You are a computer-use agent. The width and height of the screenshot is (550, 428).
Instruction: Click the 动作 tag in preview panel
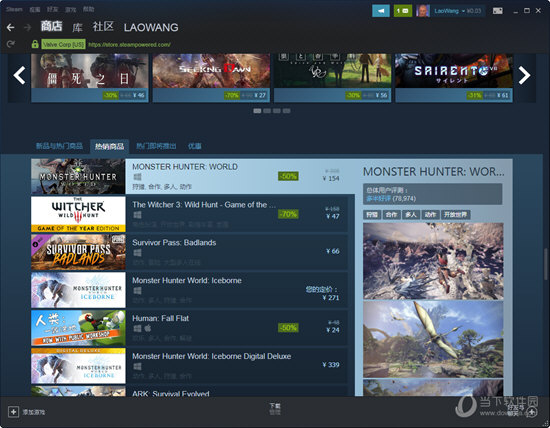[430, 215]
